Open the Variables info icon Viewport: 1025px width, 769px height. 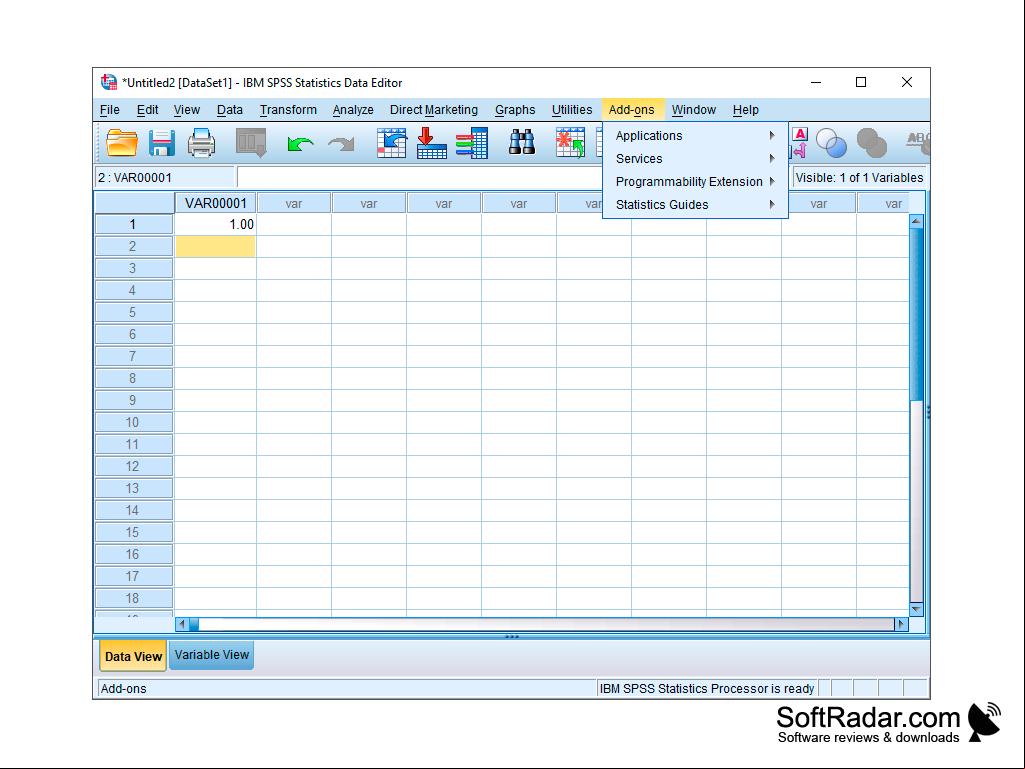click(x=472, y=143)
